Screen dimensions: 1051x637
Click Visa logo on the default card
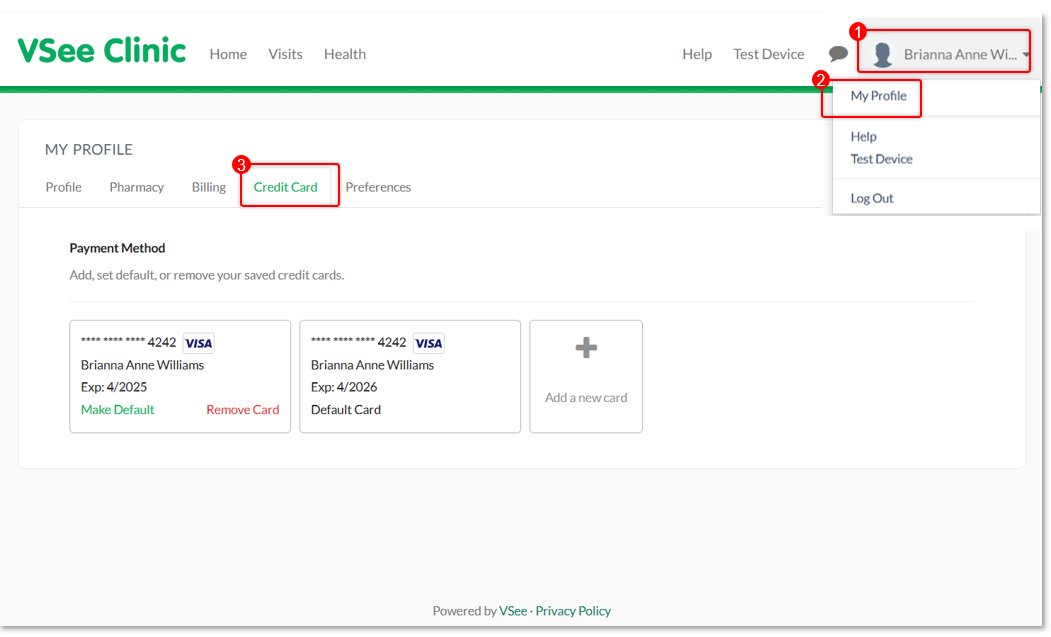(429, 343)
